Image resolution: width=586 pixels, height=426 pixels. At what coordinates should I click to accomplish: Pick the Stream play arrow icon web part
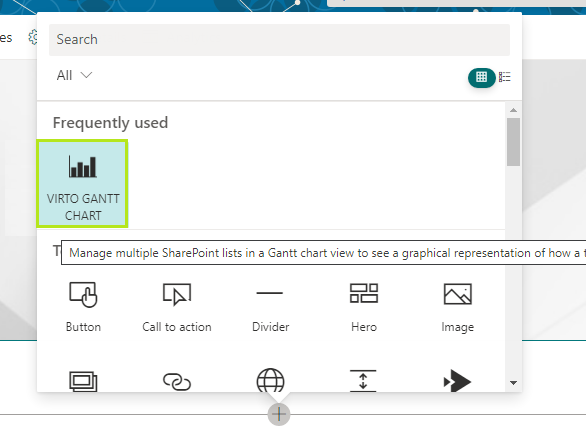[457, 381]
